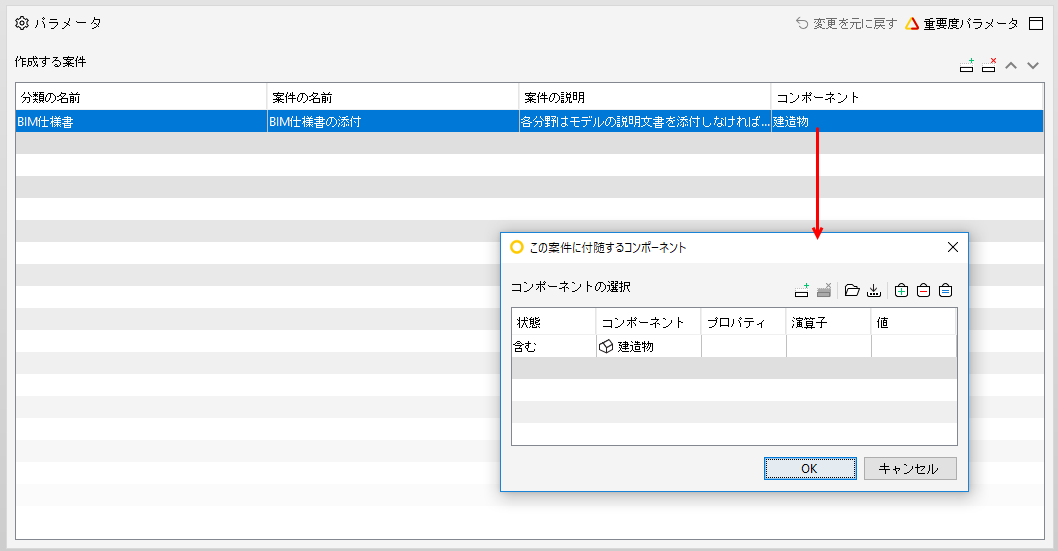Select the BIM仕様書の添付 issue name cell
The width and height of the screenshot is (1058, 551).
(393, 122)
